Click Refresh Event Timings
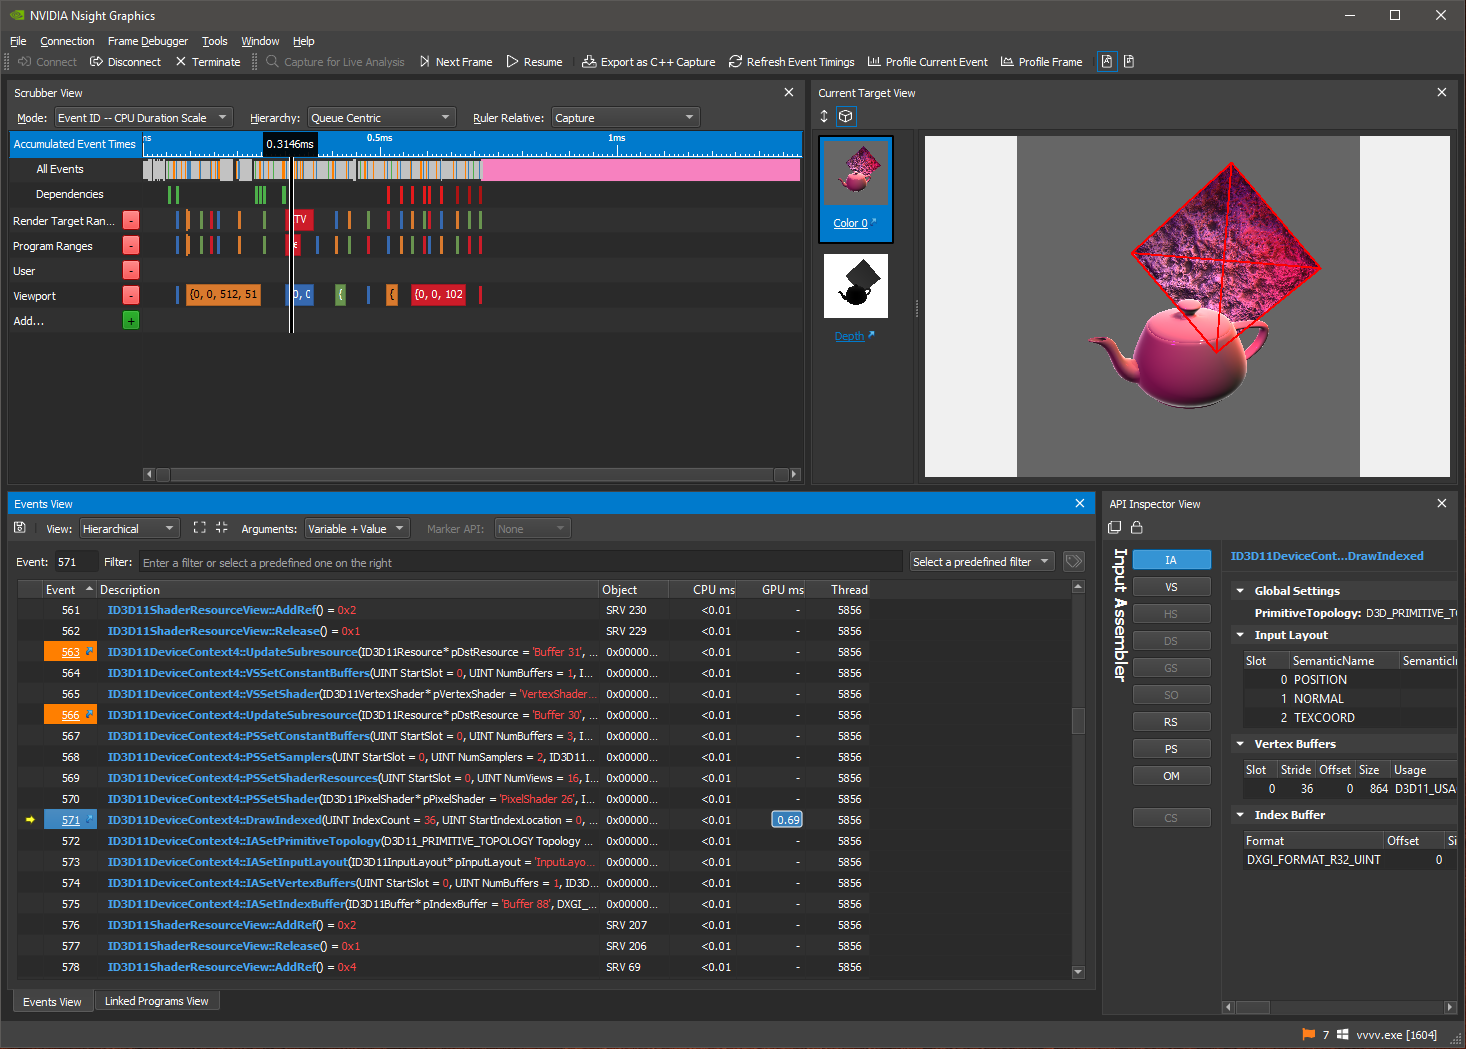Screen dimensions: 1466x1049 [x=791, y=62]
